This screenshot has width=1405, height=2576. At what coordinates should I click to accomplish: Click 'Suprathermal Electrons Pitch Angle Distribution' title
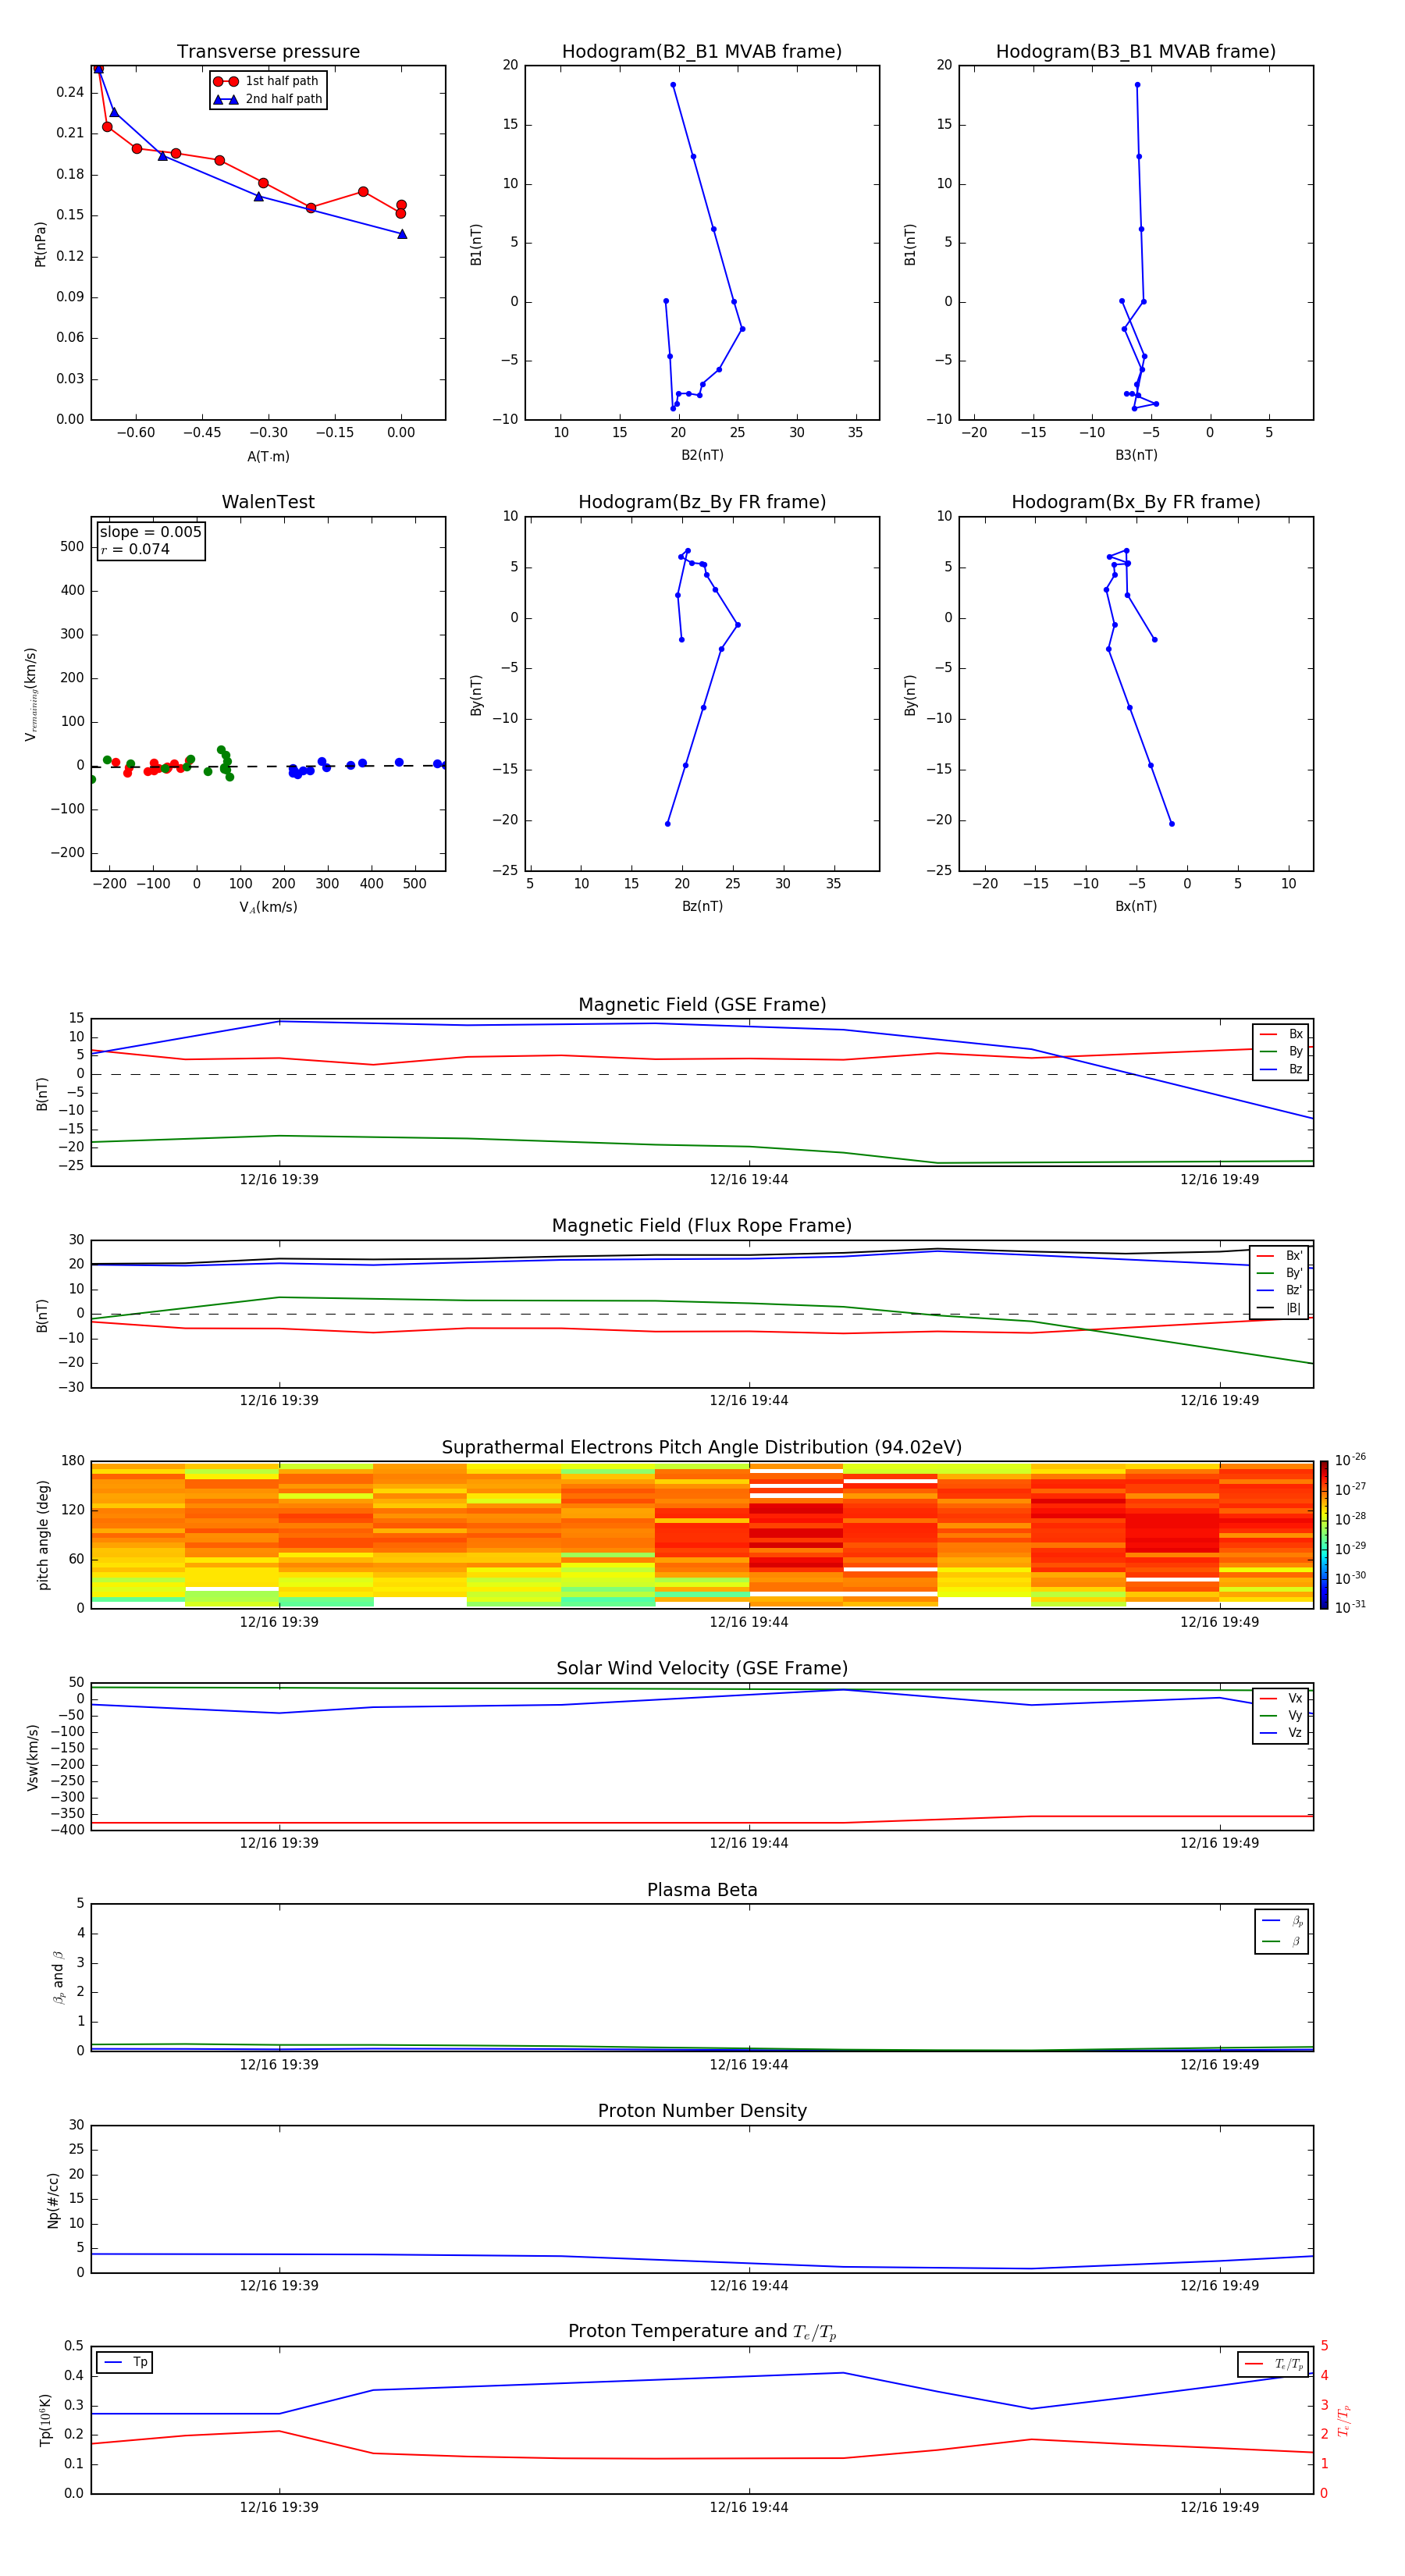click(702, 1447)
